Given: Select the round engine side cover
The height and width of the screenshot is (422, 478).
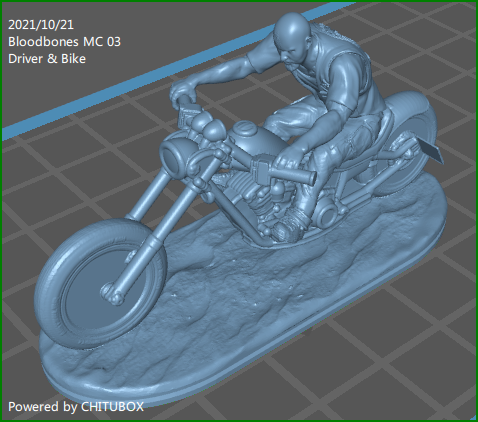Looking at the screenshot, I should (x=325, y=213).
